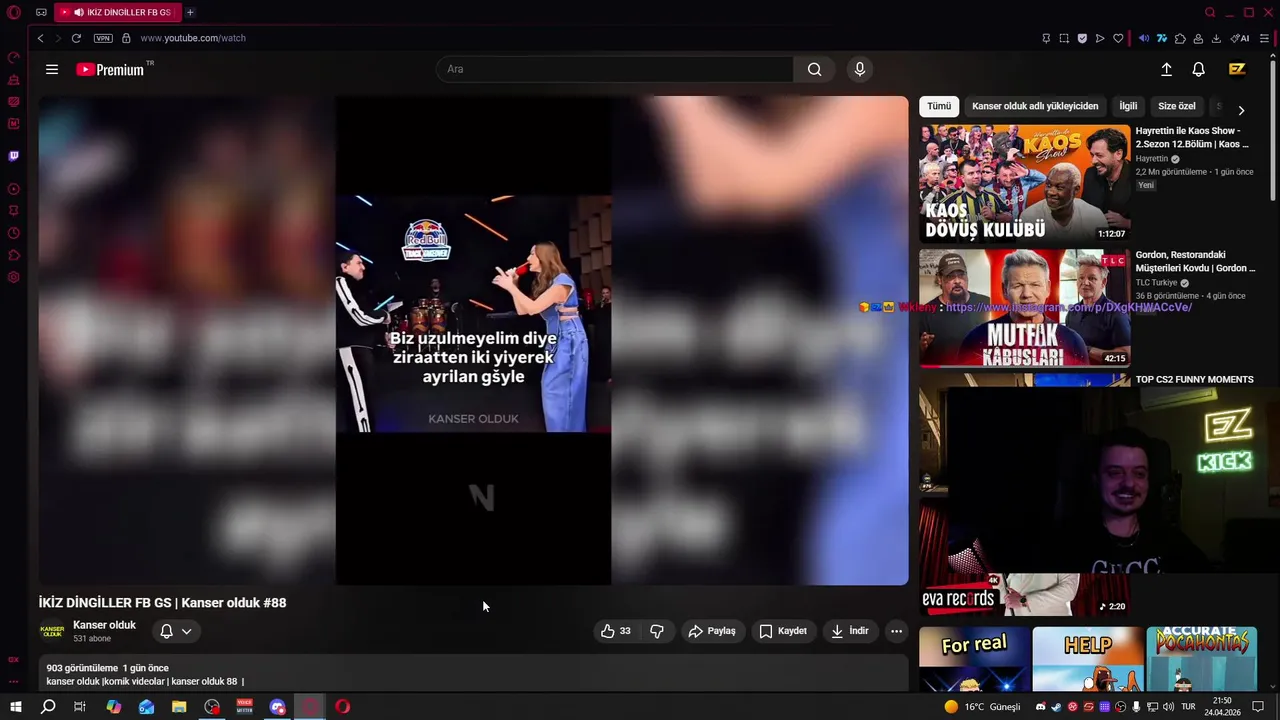Viewport: 1280px width, 720px height.
Task: Open Steam tray icon
Action: coord(1056,707)
